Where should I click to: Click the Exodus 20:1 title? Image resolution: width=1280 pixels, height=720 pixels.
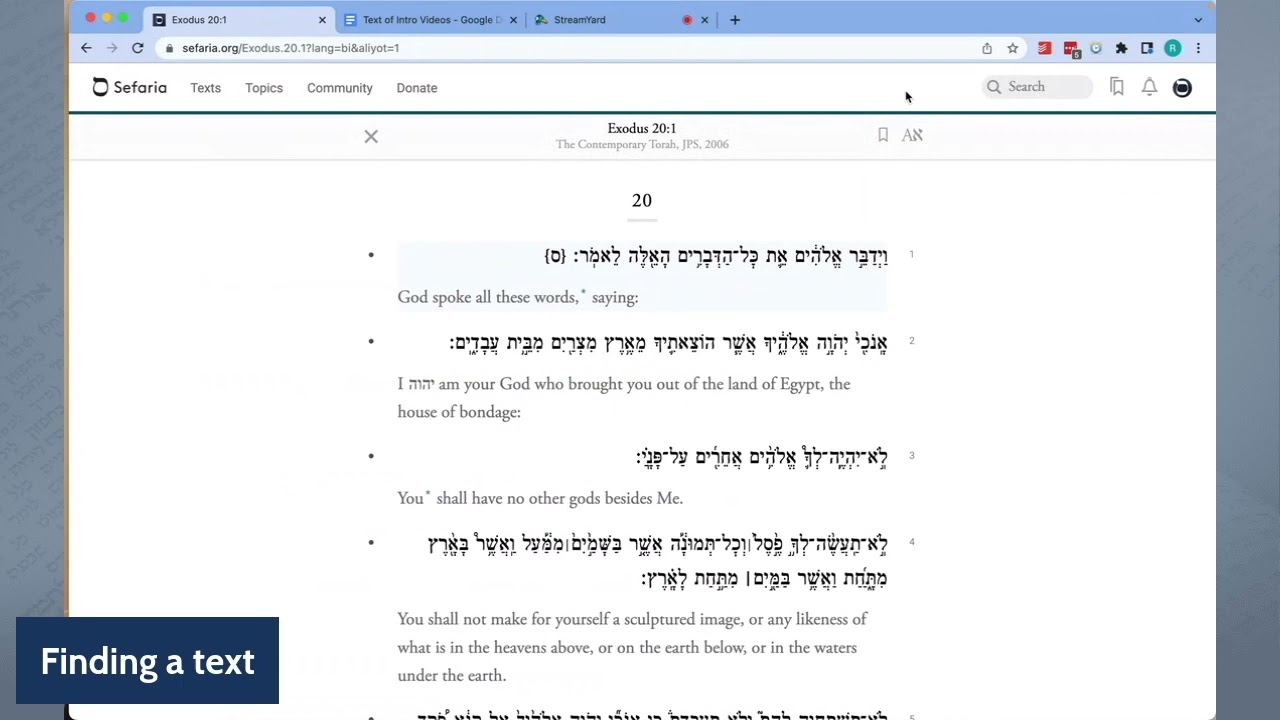click(x=642, y=128)
